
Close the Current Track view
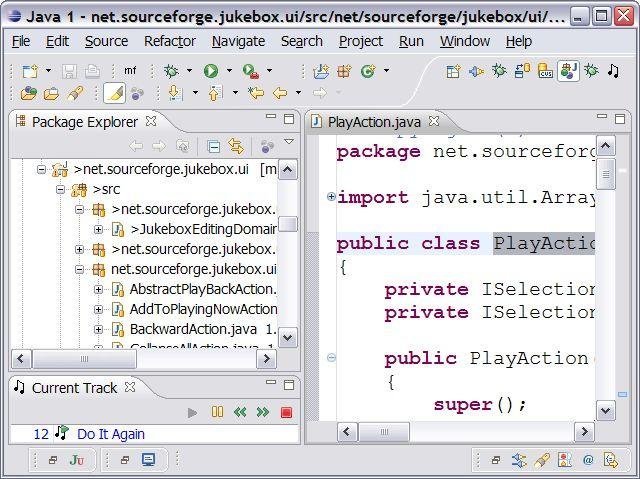pyautogui.click(x=130, y=387)
